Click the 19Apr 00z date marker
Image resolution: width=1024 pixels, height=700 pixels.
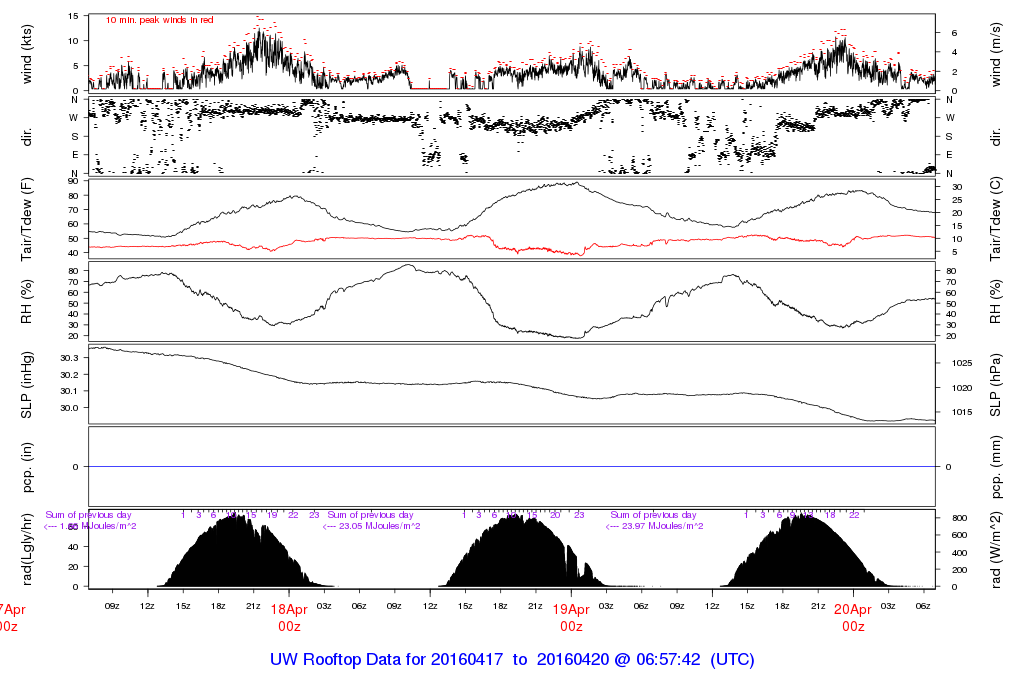pos(571,618)
